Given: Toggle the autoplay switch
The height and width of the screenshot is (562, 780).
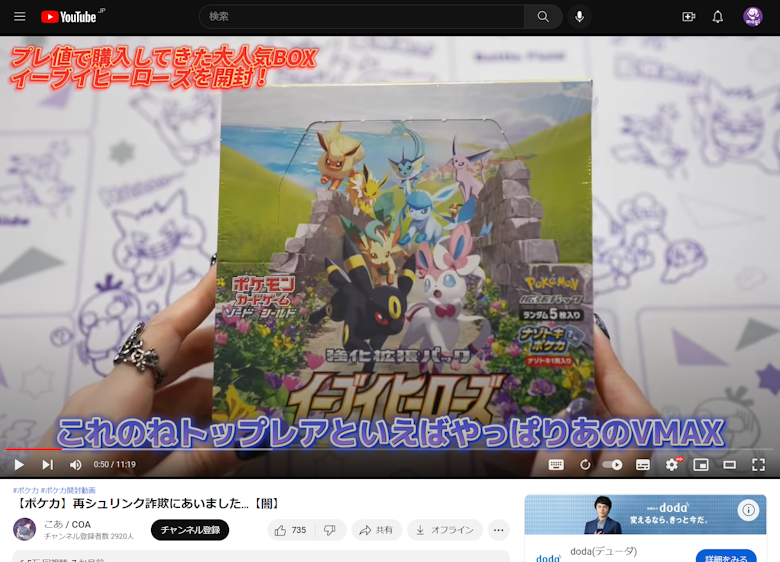Looking at the screenshot, I should [612, 465].
